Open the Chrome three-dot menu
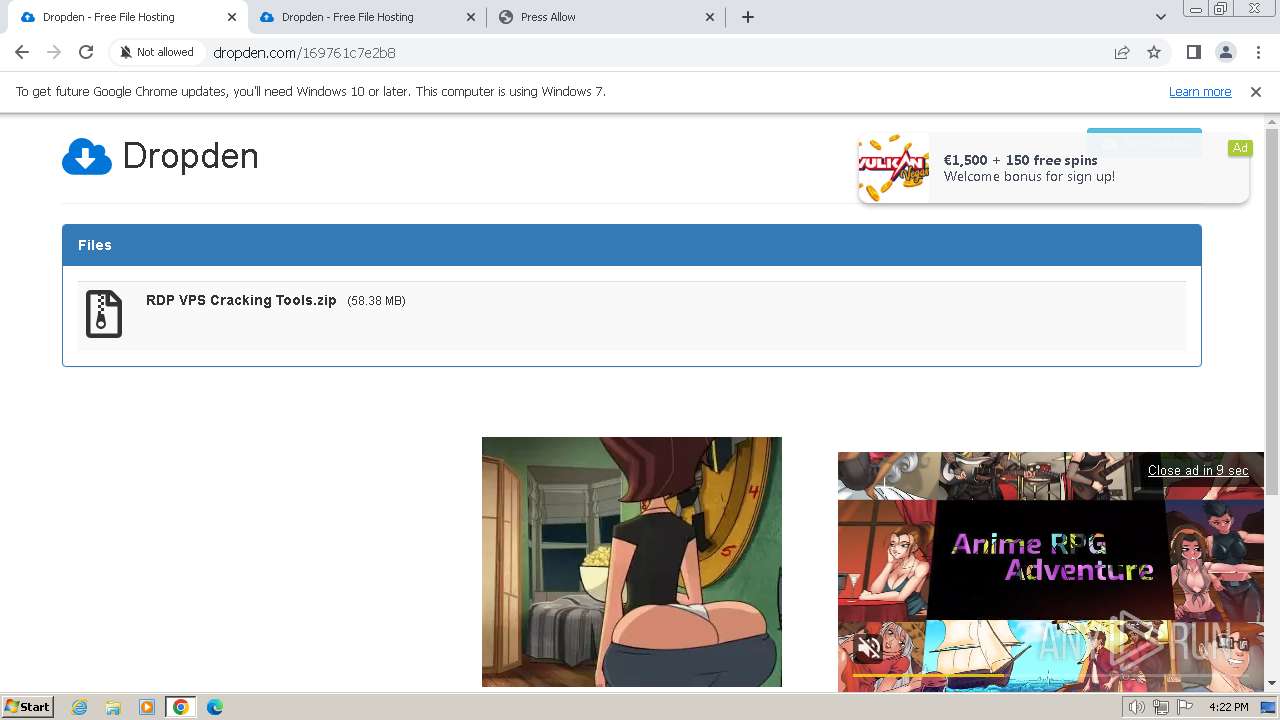 (1258, 52)
